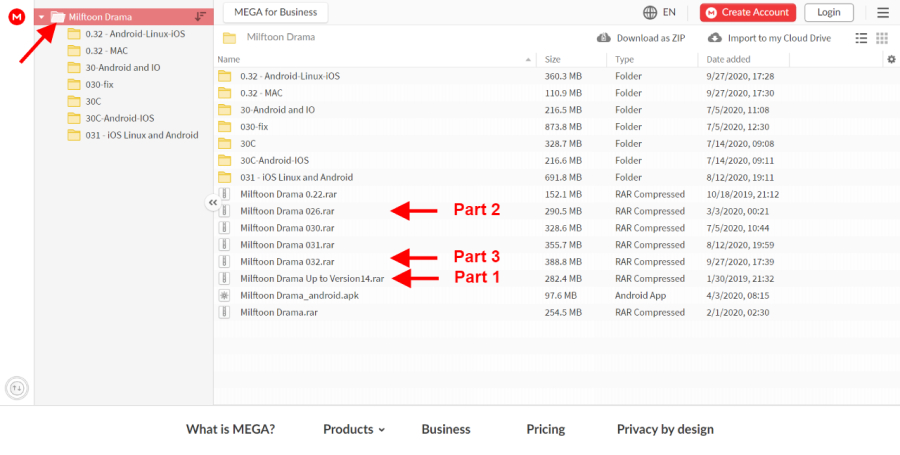Select 30-Android and IO in sidebar tree

tap(124, 68)
